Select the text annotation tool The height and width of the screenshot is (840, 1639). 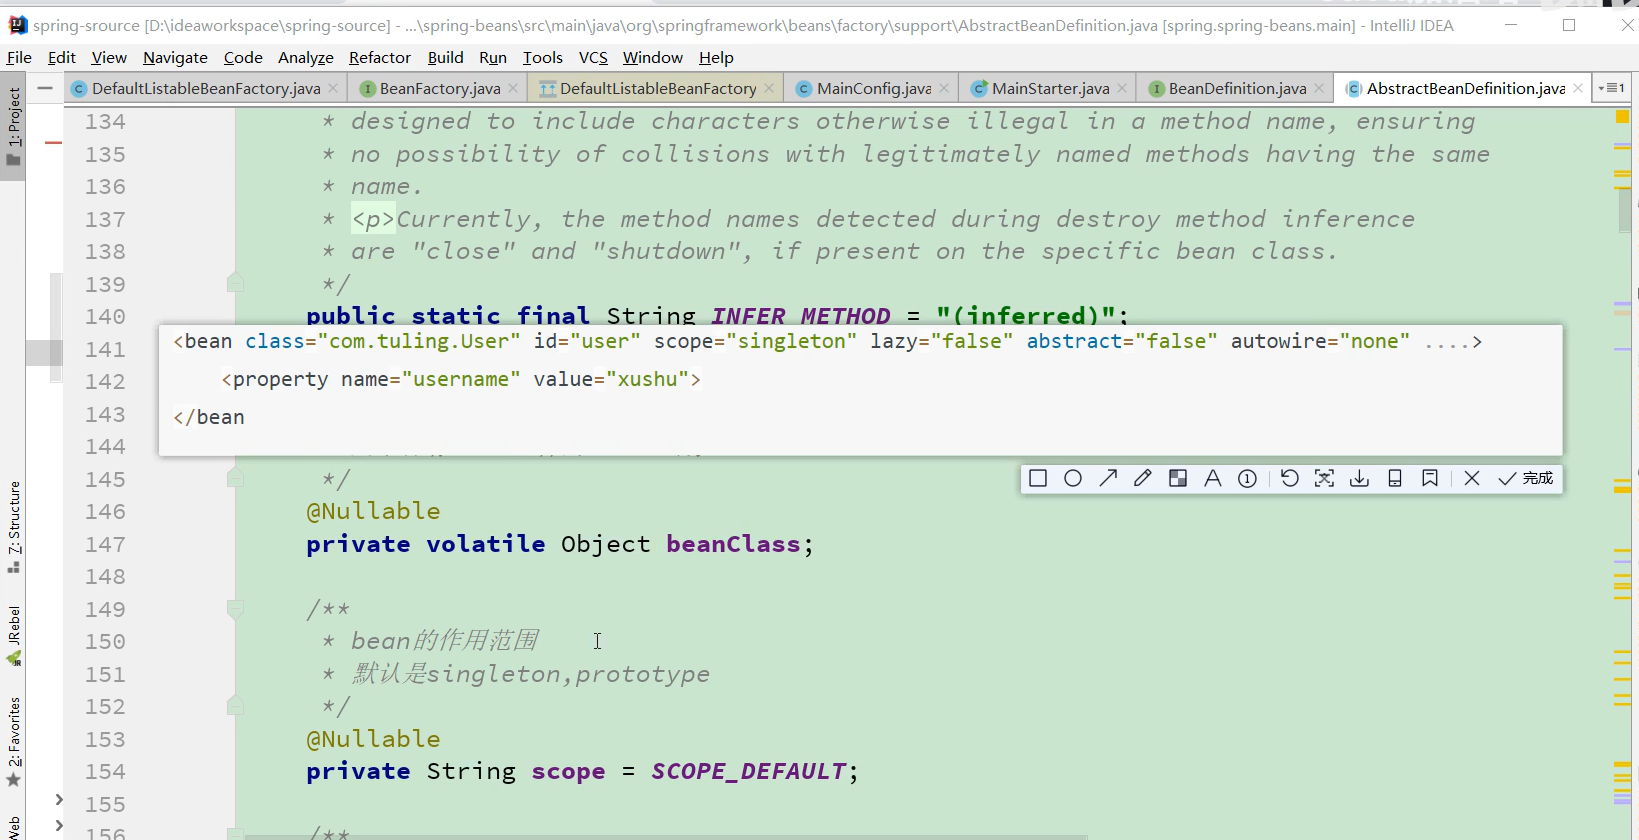point(1212,479)
